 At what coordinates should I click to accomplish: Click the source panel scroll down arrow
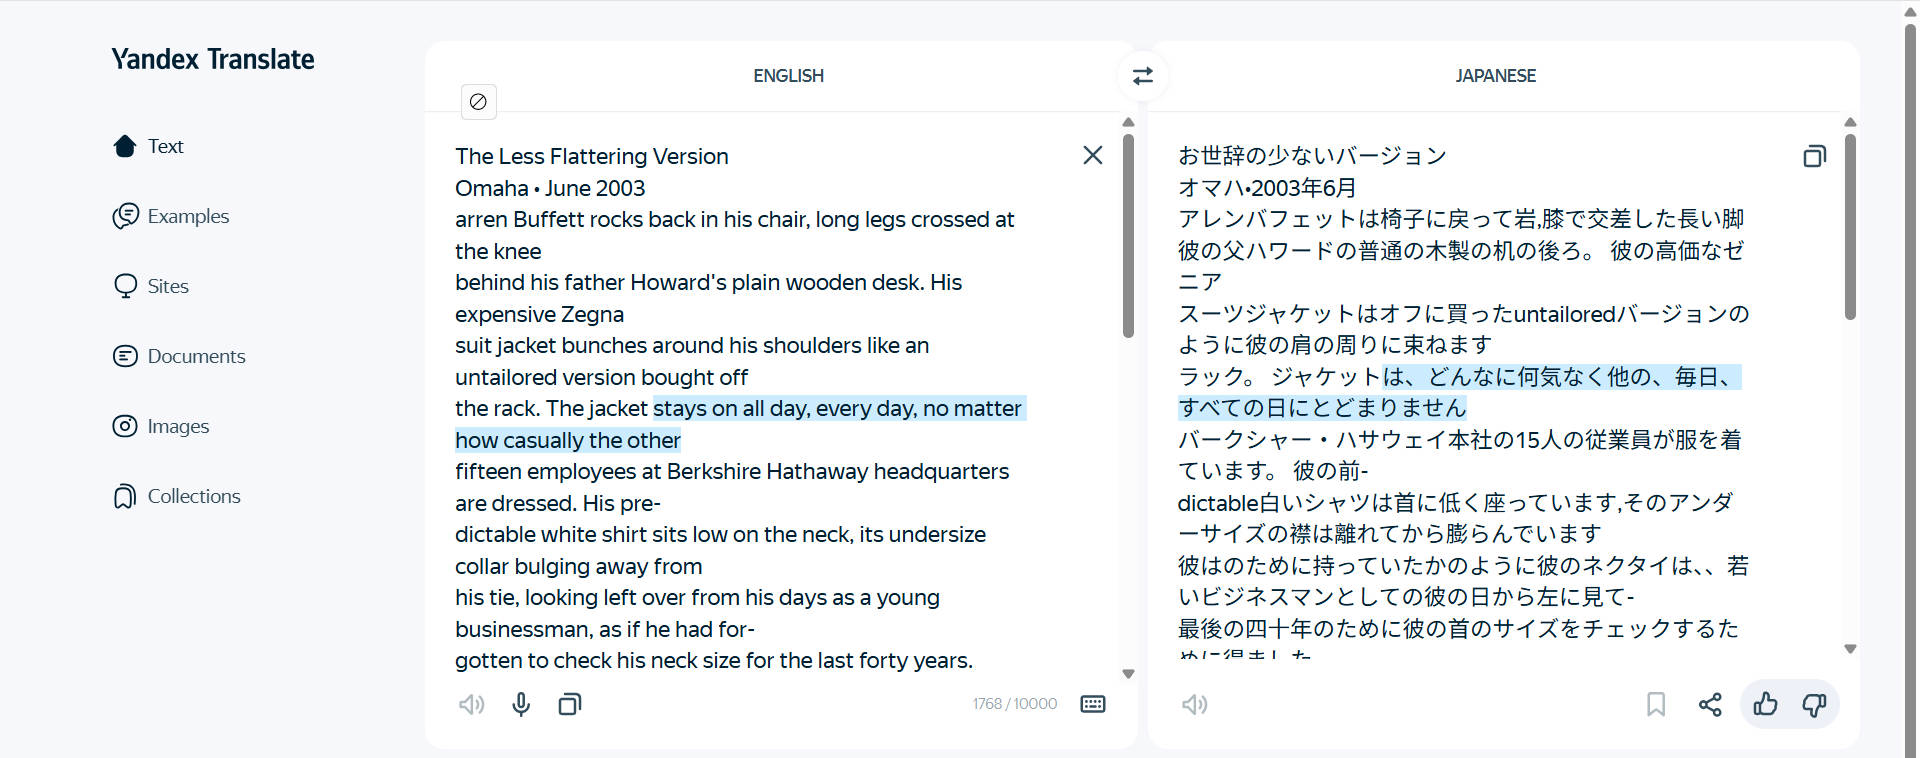[x=1128, y=674]
